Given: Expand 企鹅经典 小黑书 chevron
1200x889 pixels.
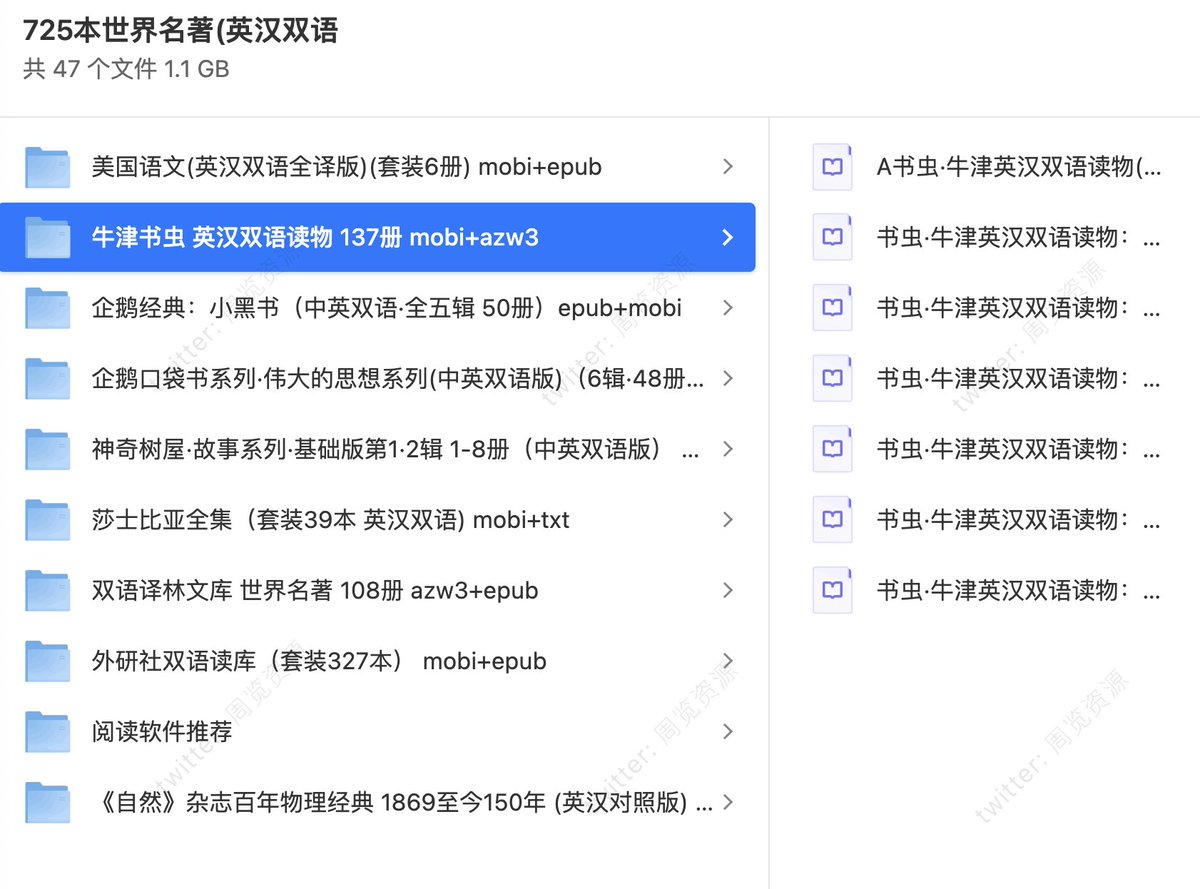Looking at the screenshot, I should point(728,308).
